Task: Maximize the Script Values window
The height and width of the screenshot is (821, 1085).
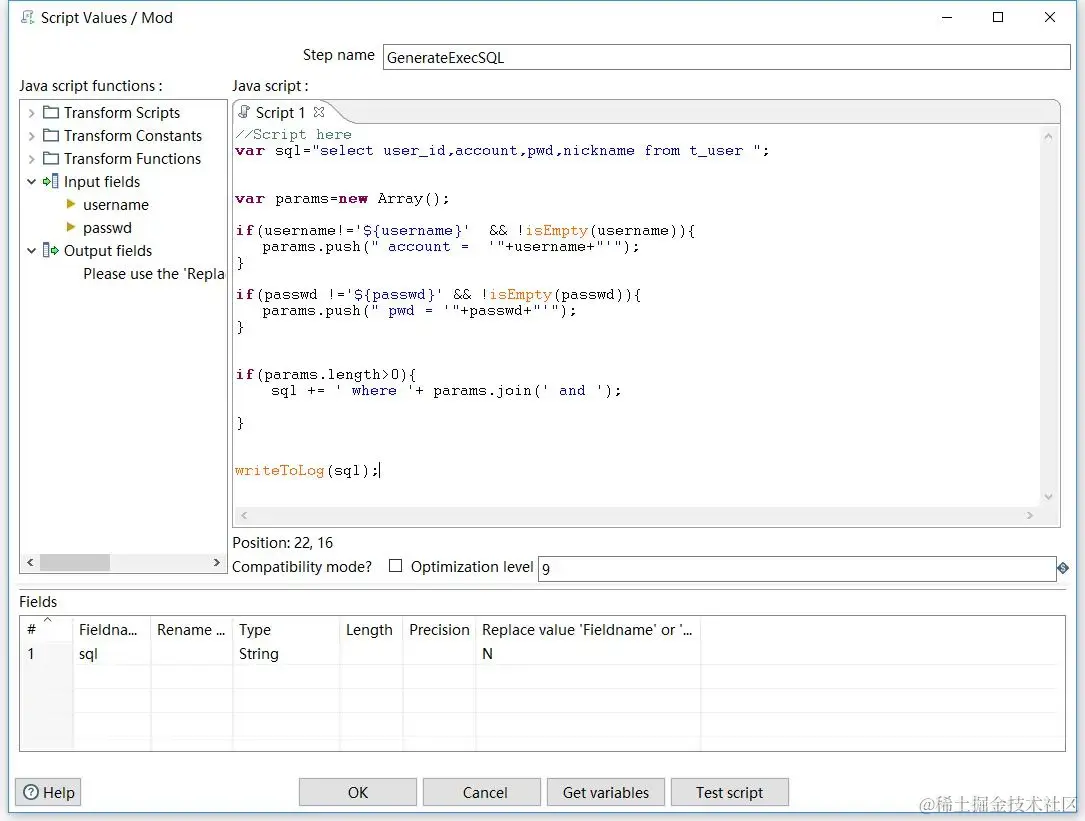Action: 998,17
